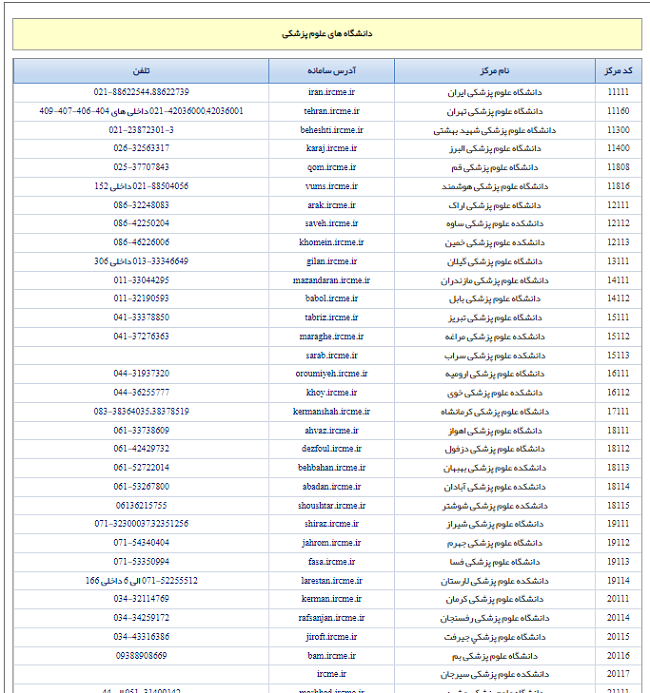Select the mazandaran.ircme.ir link
Image resolution: width=650 pixels, height=693 pixels.
[x=331, y=280]
